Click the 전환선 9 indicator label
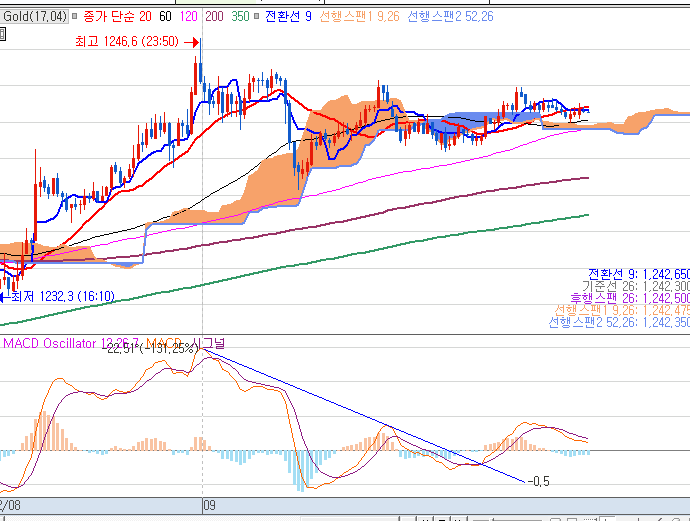Screen dimensions: 690x521 click(x=288, y=17)
